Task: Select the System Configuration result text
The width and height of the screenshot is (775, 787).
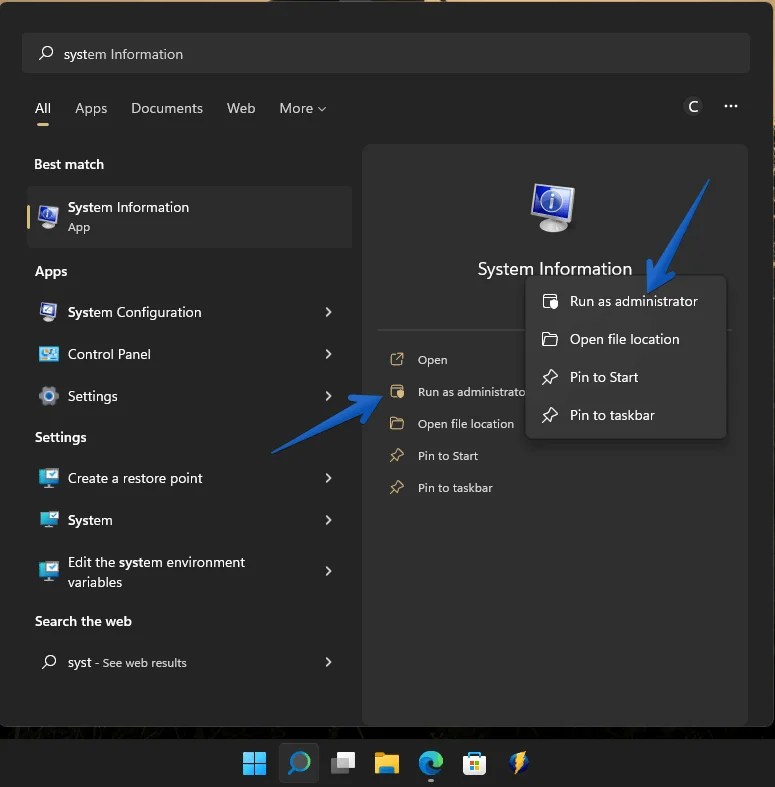Action: 135,312
